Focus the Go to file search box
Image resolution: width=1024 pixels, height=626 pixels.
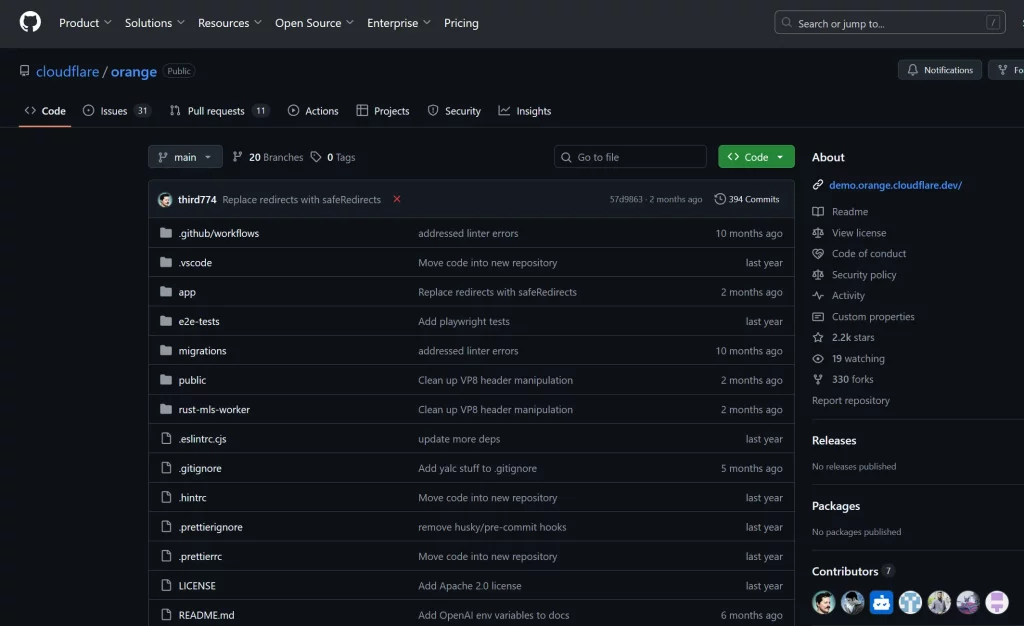click(x=630, y=157)
